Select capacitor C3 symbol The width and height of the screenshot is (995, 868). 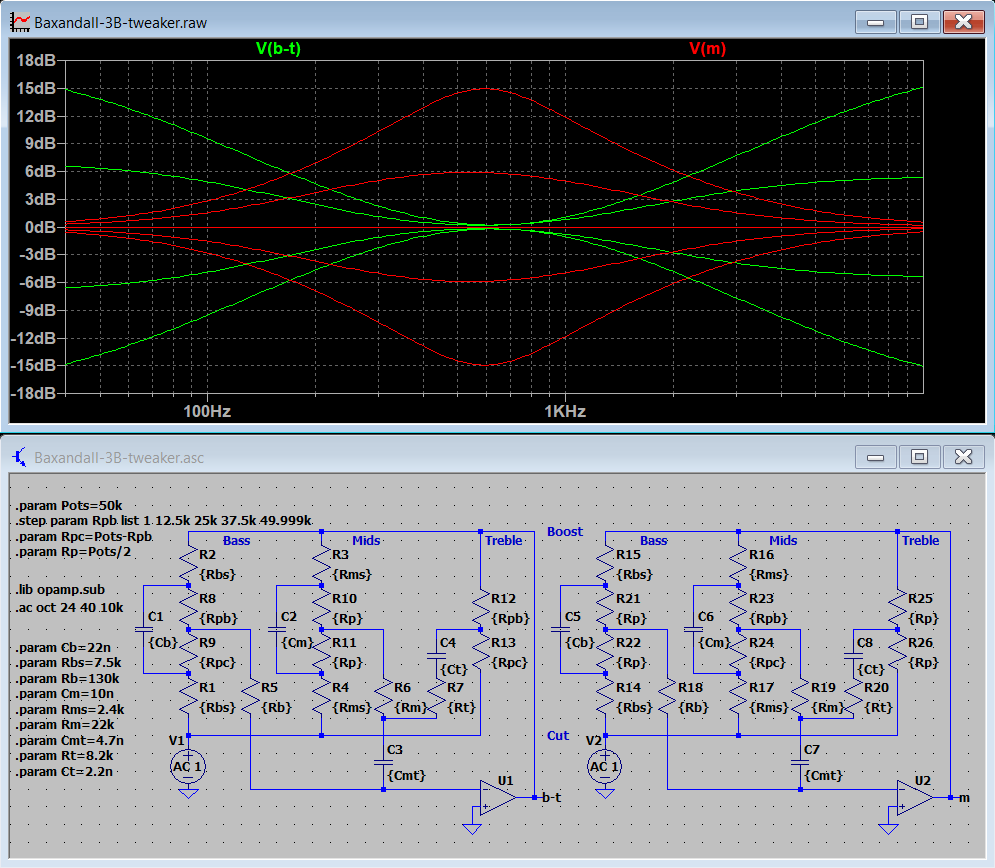[383, 761]
